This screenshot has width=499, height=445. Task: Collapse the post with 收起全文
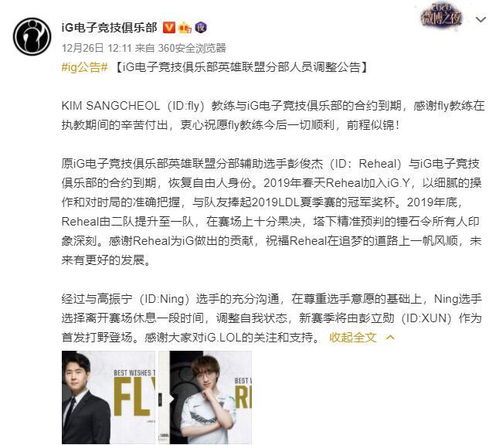click(x=352, y=337)
